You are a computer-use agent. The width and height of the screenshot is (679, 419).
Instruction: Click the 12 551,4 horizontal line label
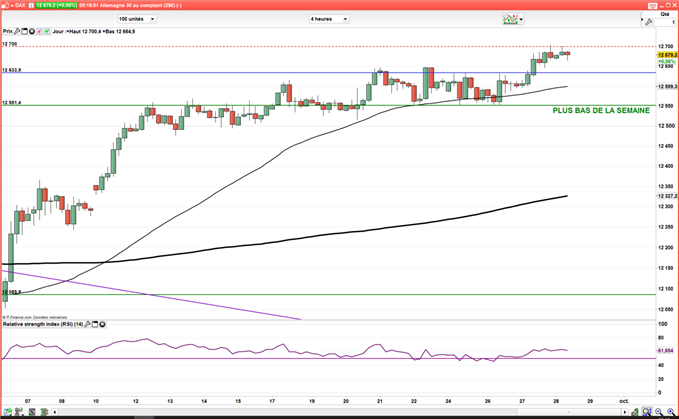pos(12,103)
